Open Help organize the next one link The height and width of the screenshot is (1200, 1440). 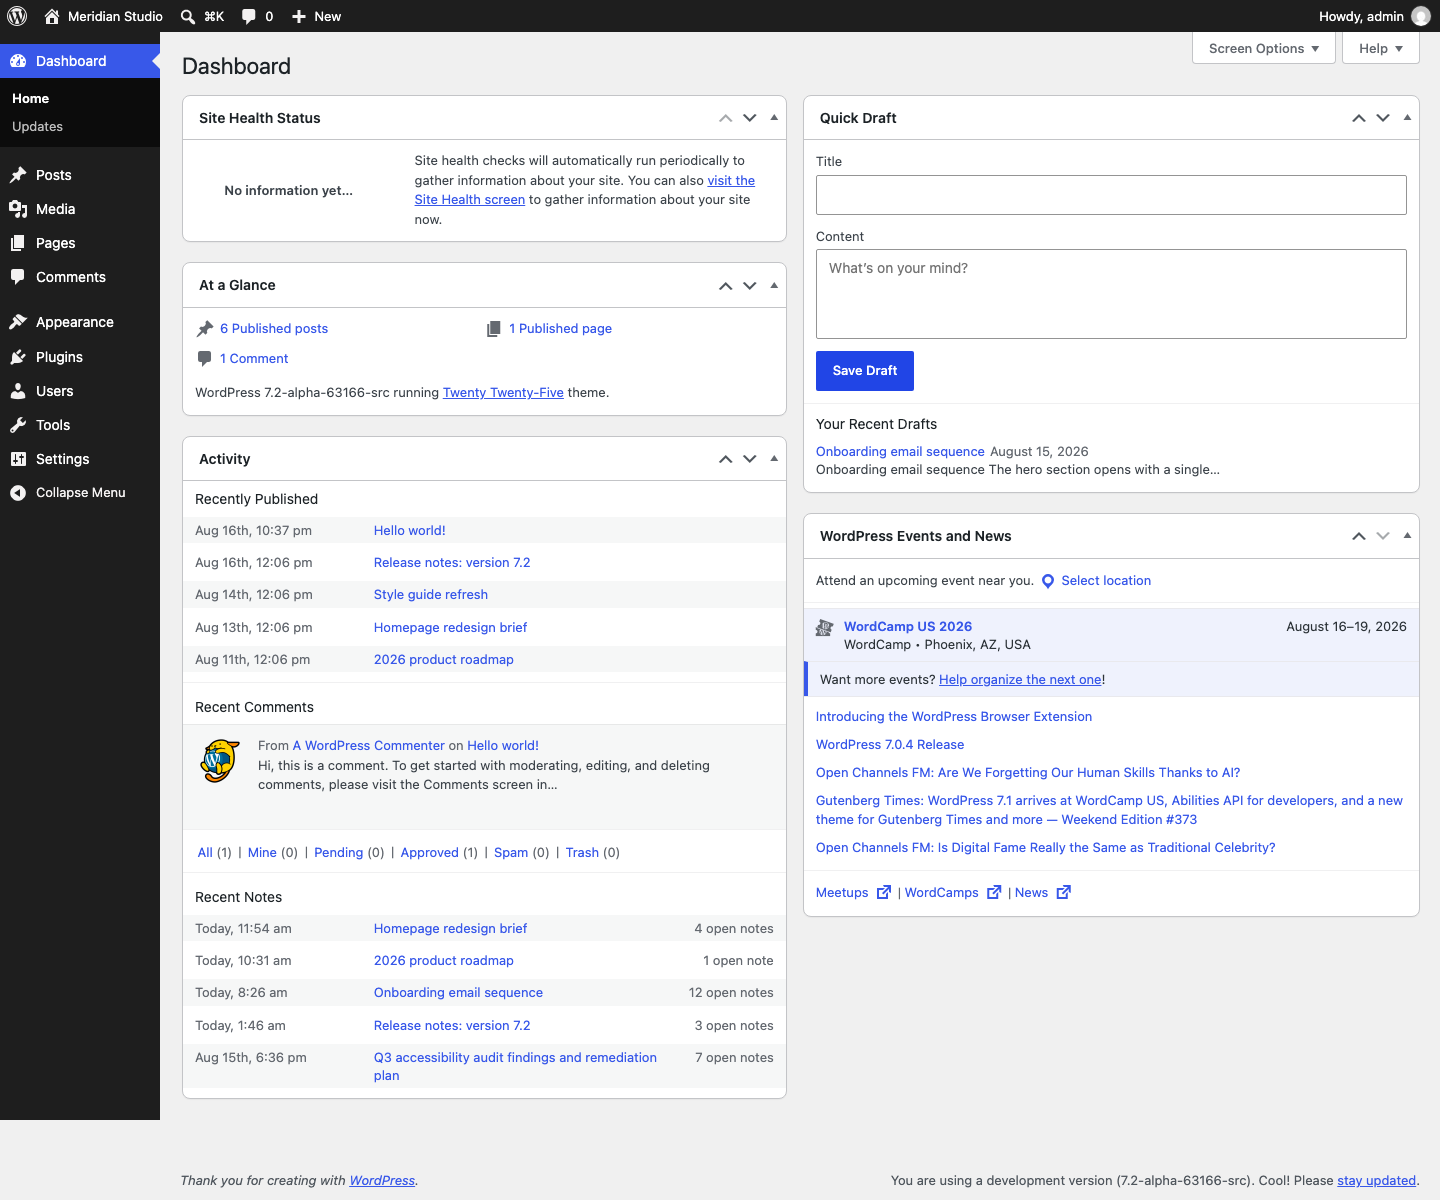point(1020,680)
